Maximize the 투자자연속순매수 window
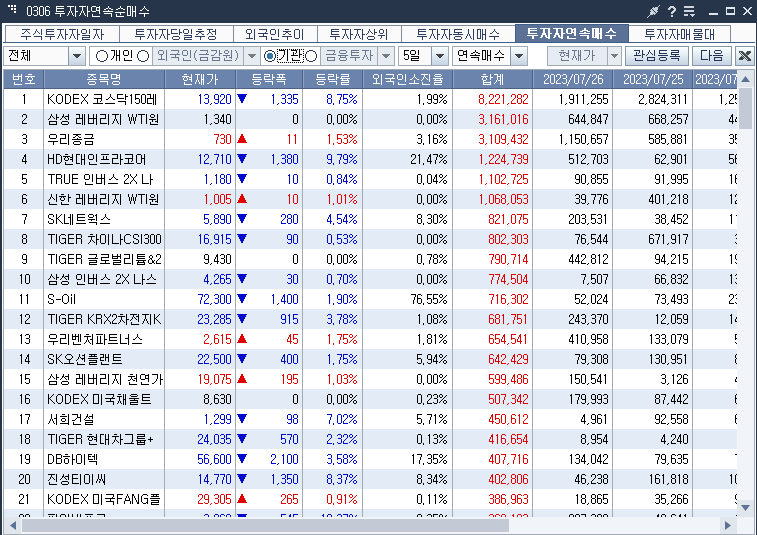This screenshot has width=757, height=535. point(730,11)
